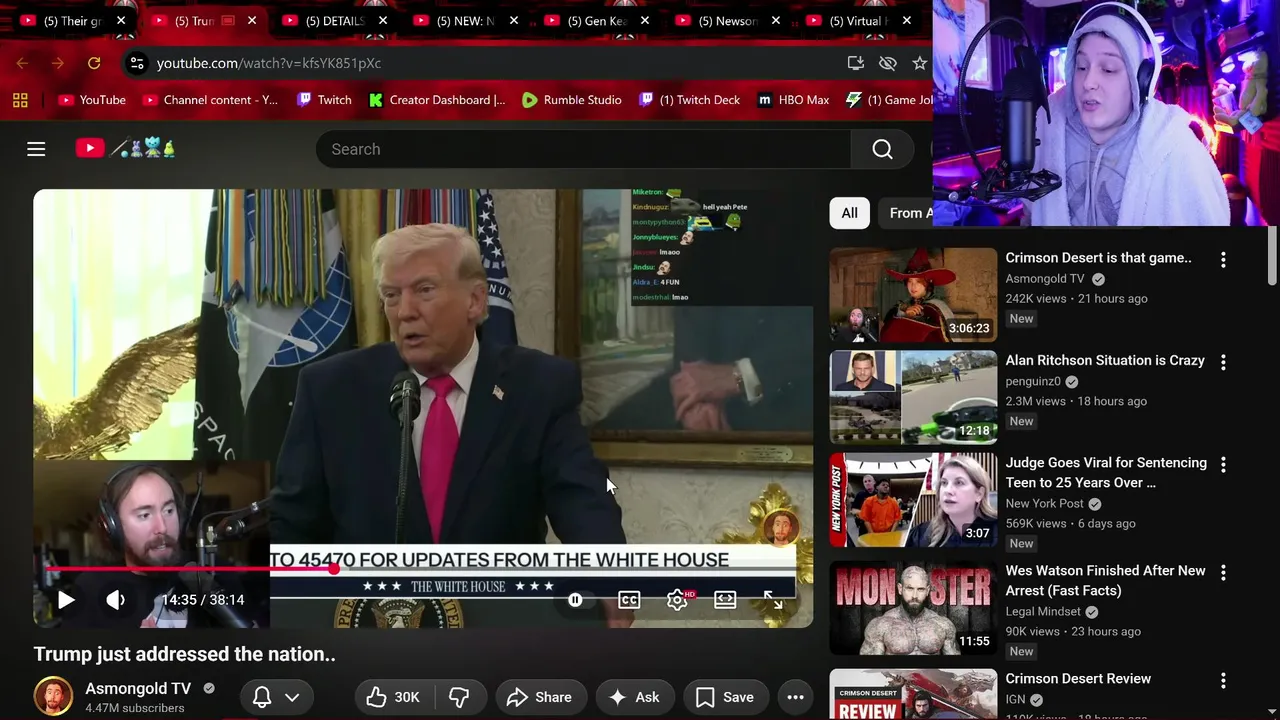The width and height of the screenshot is (1280, 720).
Task: Toggle autoplay switch in the player controls
Action: tap(576, 600)
